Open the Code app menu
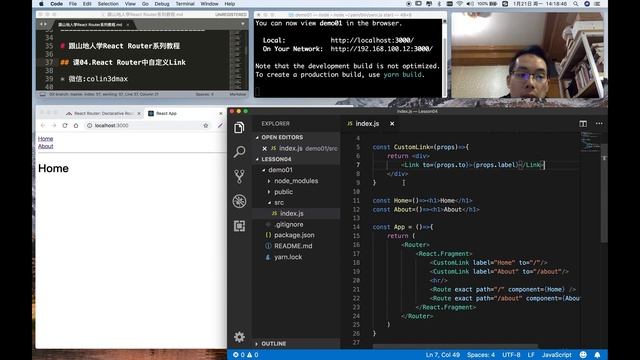640x360 pixels. tap(56, 4)
